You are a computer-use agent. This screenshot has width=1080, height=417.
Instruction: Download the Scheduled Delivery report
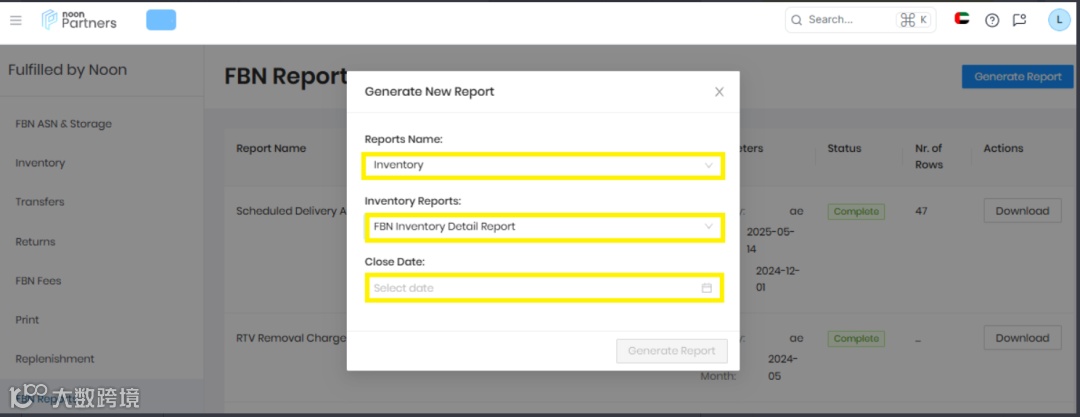(1022, 211)
